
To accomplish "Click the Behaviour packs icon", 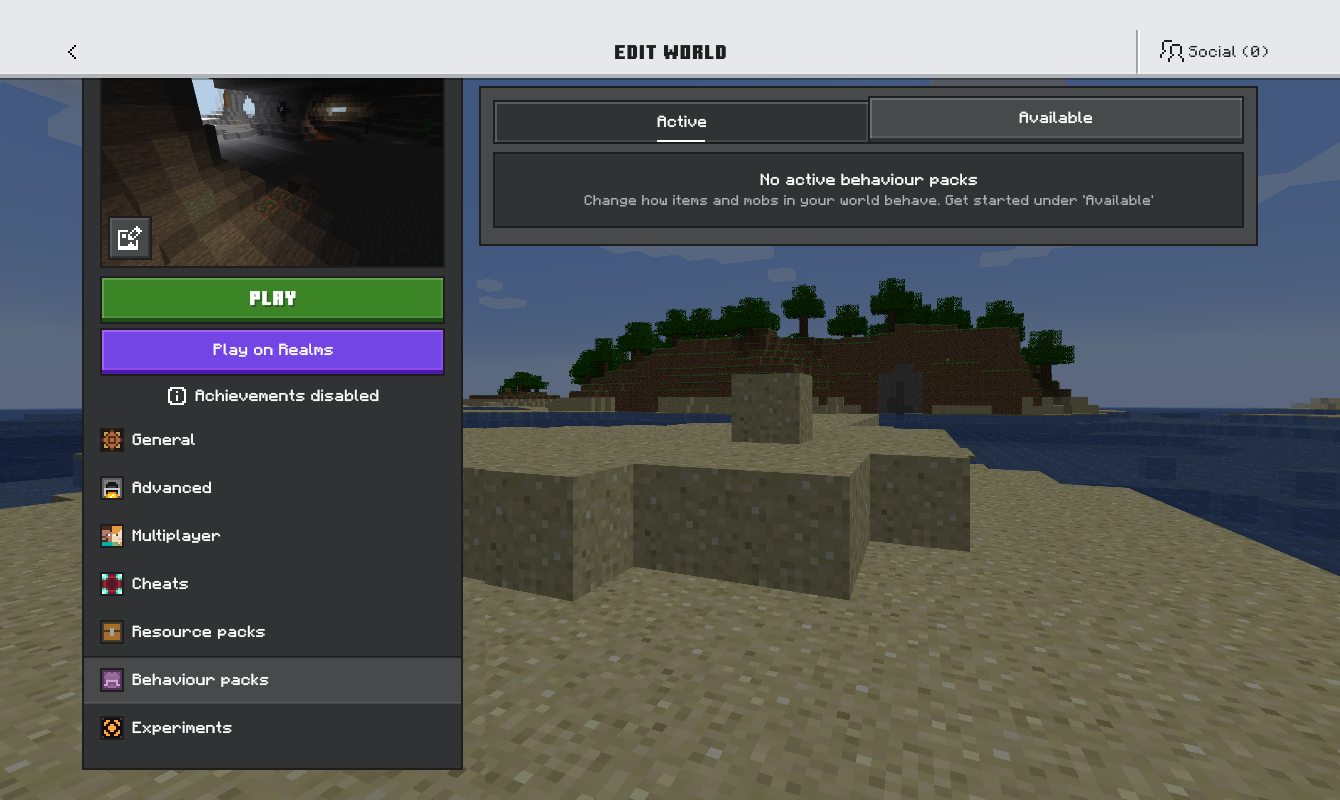I will [112, 680].
